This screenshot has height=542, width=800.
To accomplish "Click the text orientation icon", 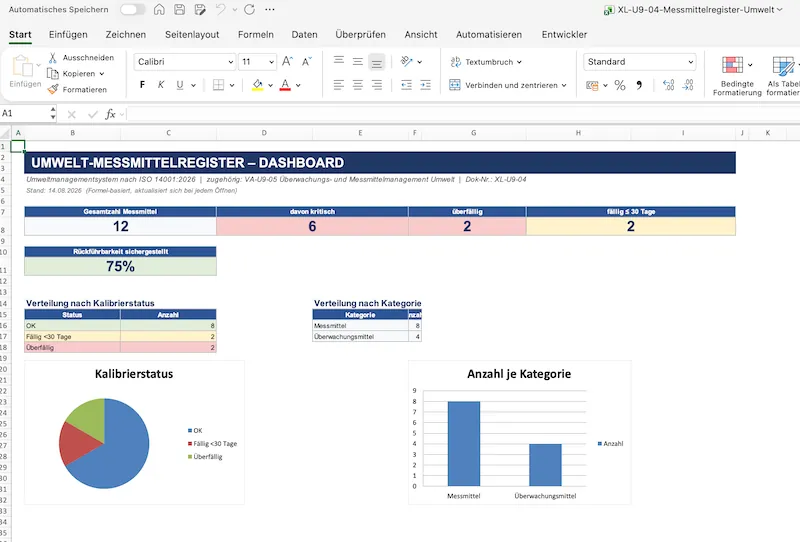I will click(x=407, y=61).
